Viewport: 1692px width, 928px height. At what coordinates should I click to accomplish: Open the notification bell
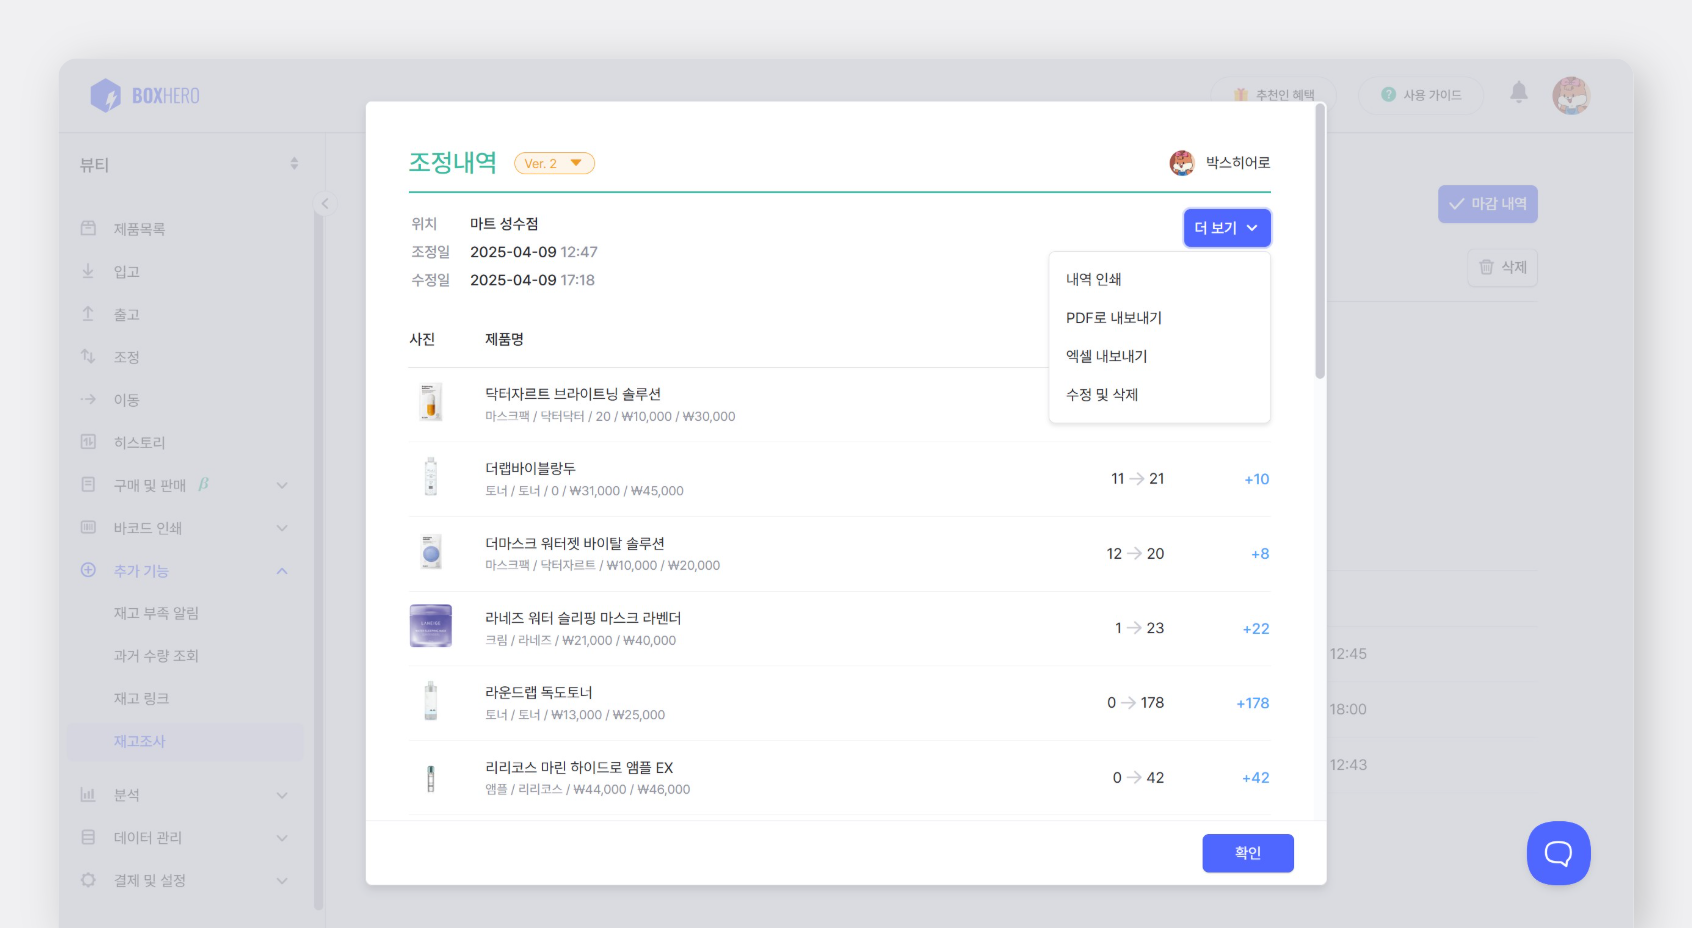1519,93
